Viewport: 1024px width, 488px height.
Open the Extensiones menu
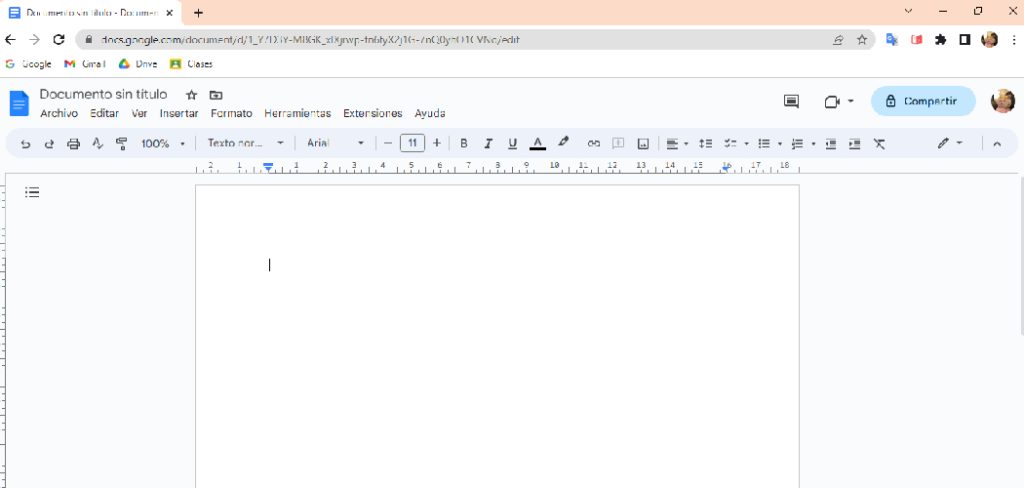pos(373,114)
